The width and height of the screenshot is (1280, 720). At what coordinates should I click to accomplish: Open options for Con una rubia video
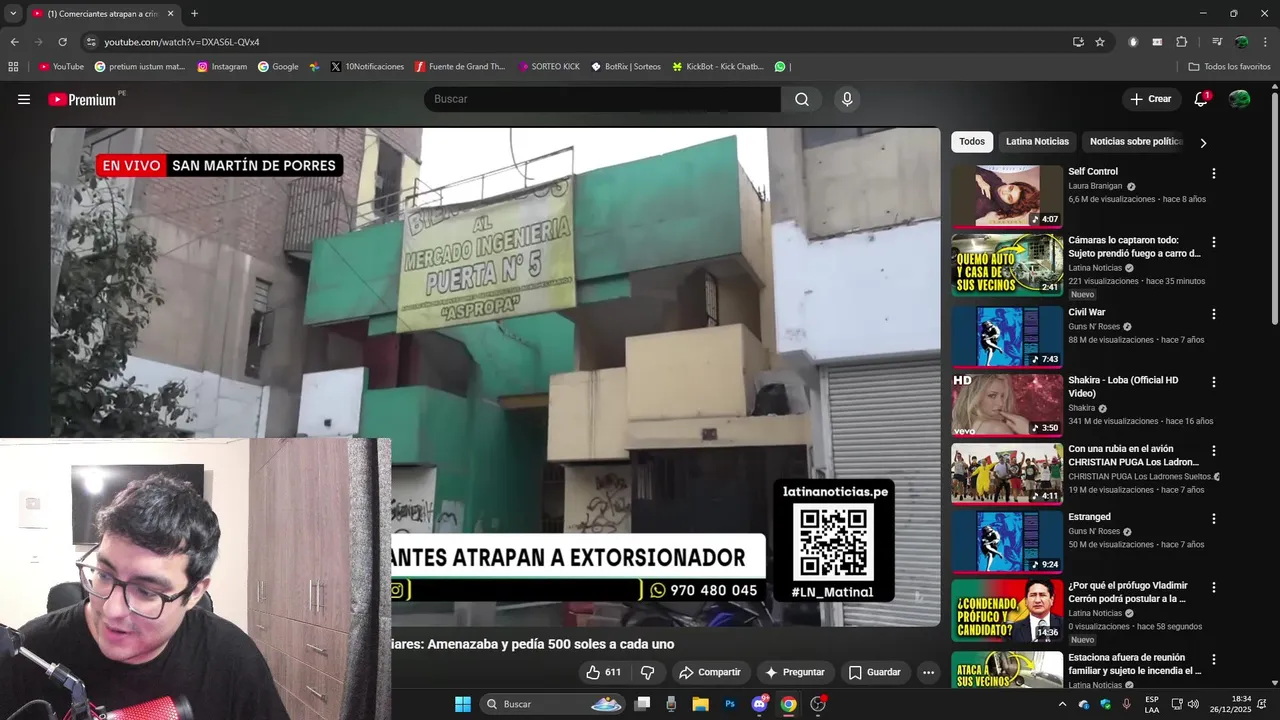click(1214, 451)
